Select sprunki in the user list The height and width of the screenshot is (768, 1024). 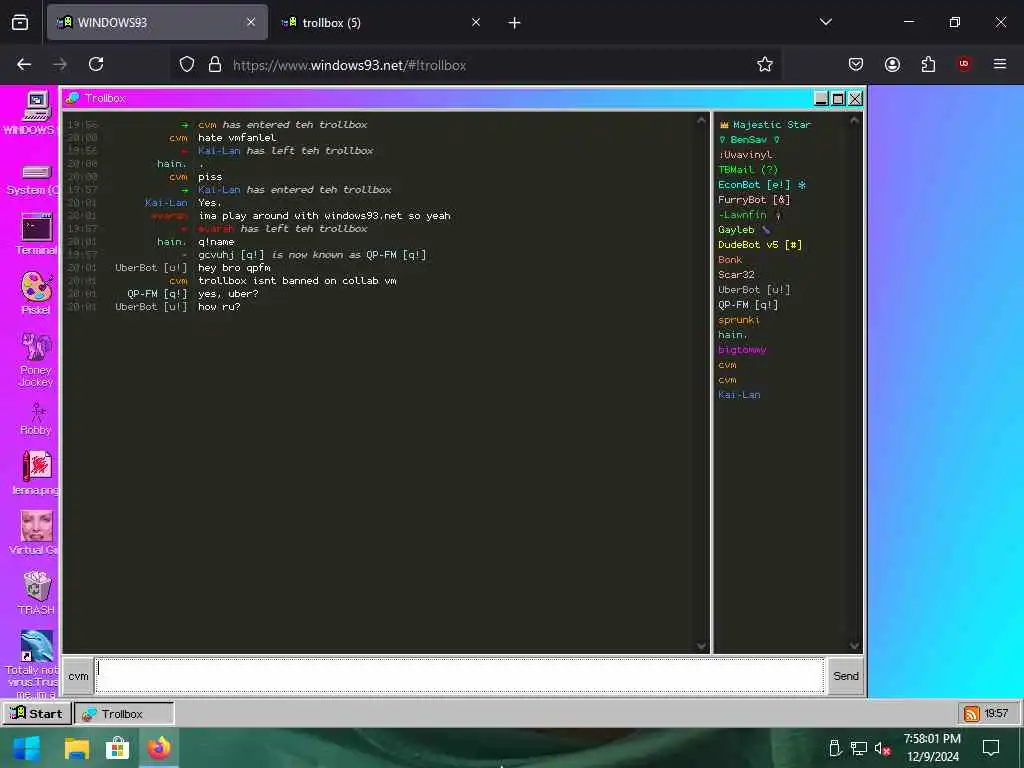739,320
